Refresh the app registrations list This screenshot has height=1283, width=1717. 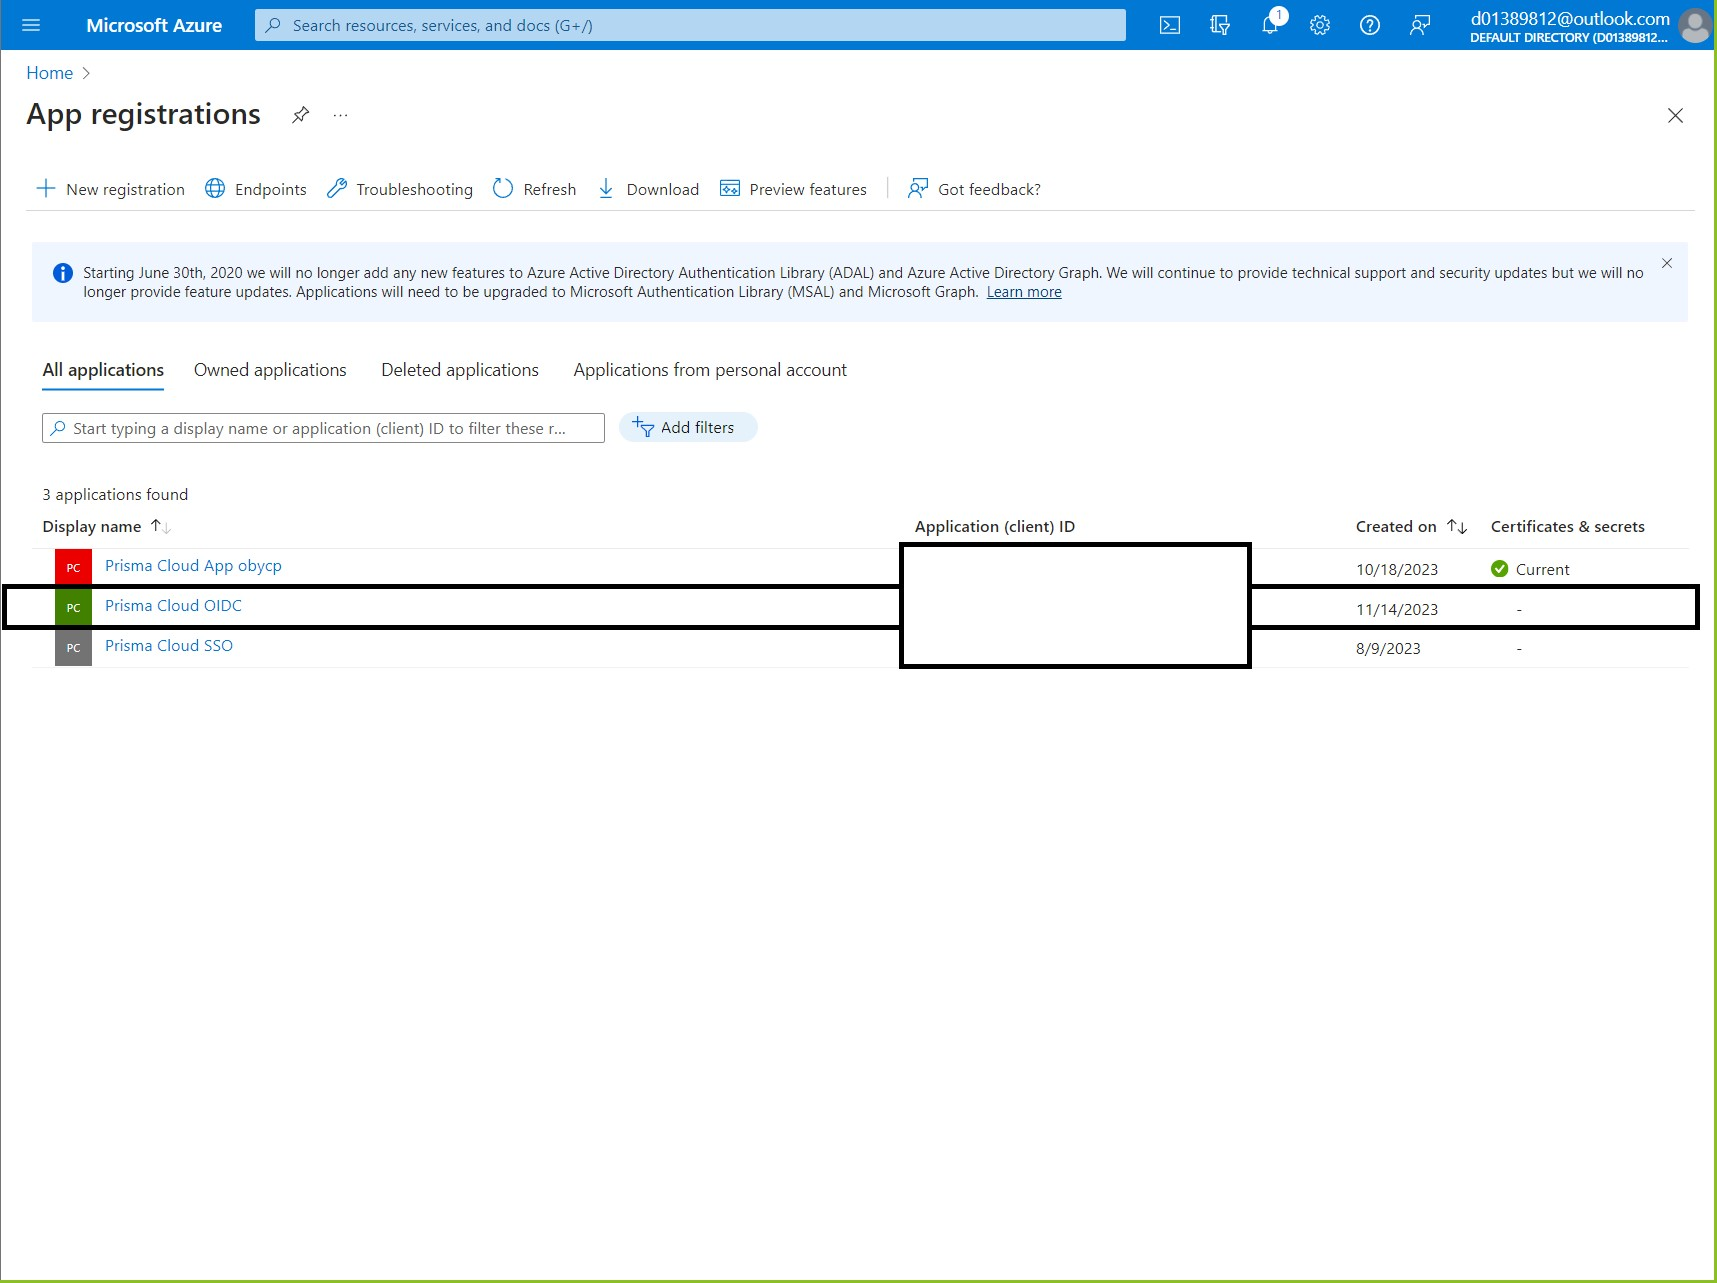(x=535, y=189)
